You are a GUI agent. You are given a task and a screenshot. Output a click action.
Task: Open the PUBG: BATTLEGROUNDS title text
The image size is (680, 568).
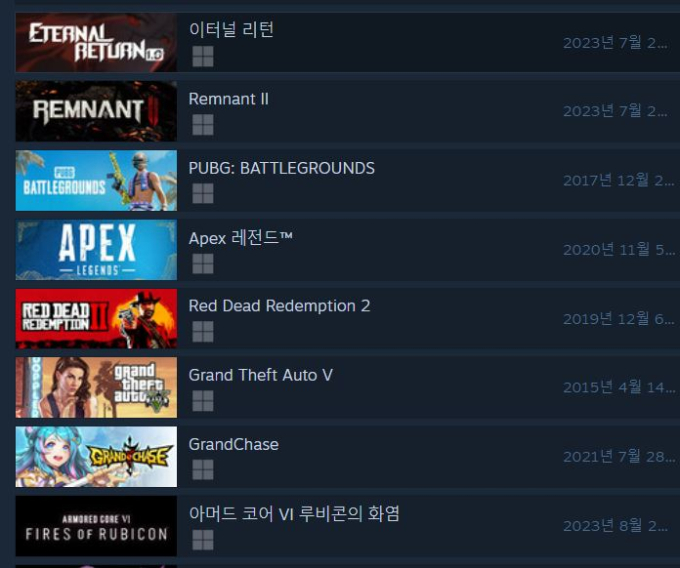point(281,168)
